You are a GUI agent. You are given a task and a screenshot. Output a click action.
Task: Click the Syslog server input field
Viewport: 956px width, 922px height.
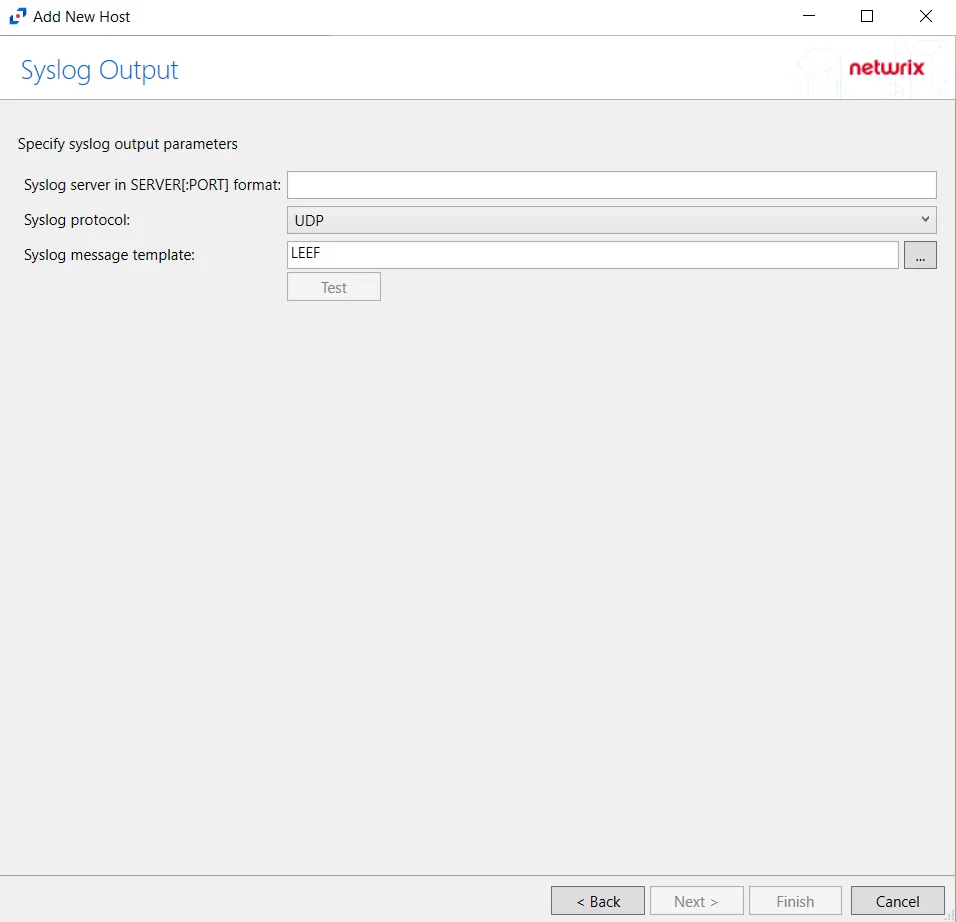[x=612, y=185]
